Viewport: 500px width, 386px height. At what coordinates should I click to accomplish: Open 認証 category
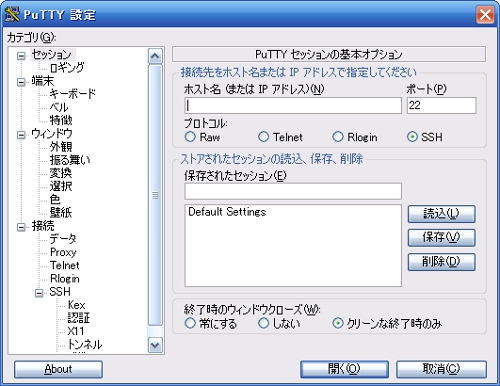[x=79, y=318]
